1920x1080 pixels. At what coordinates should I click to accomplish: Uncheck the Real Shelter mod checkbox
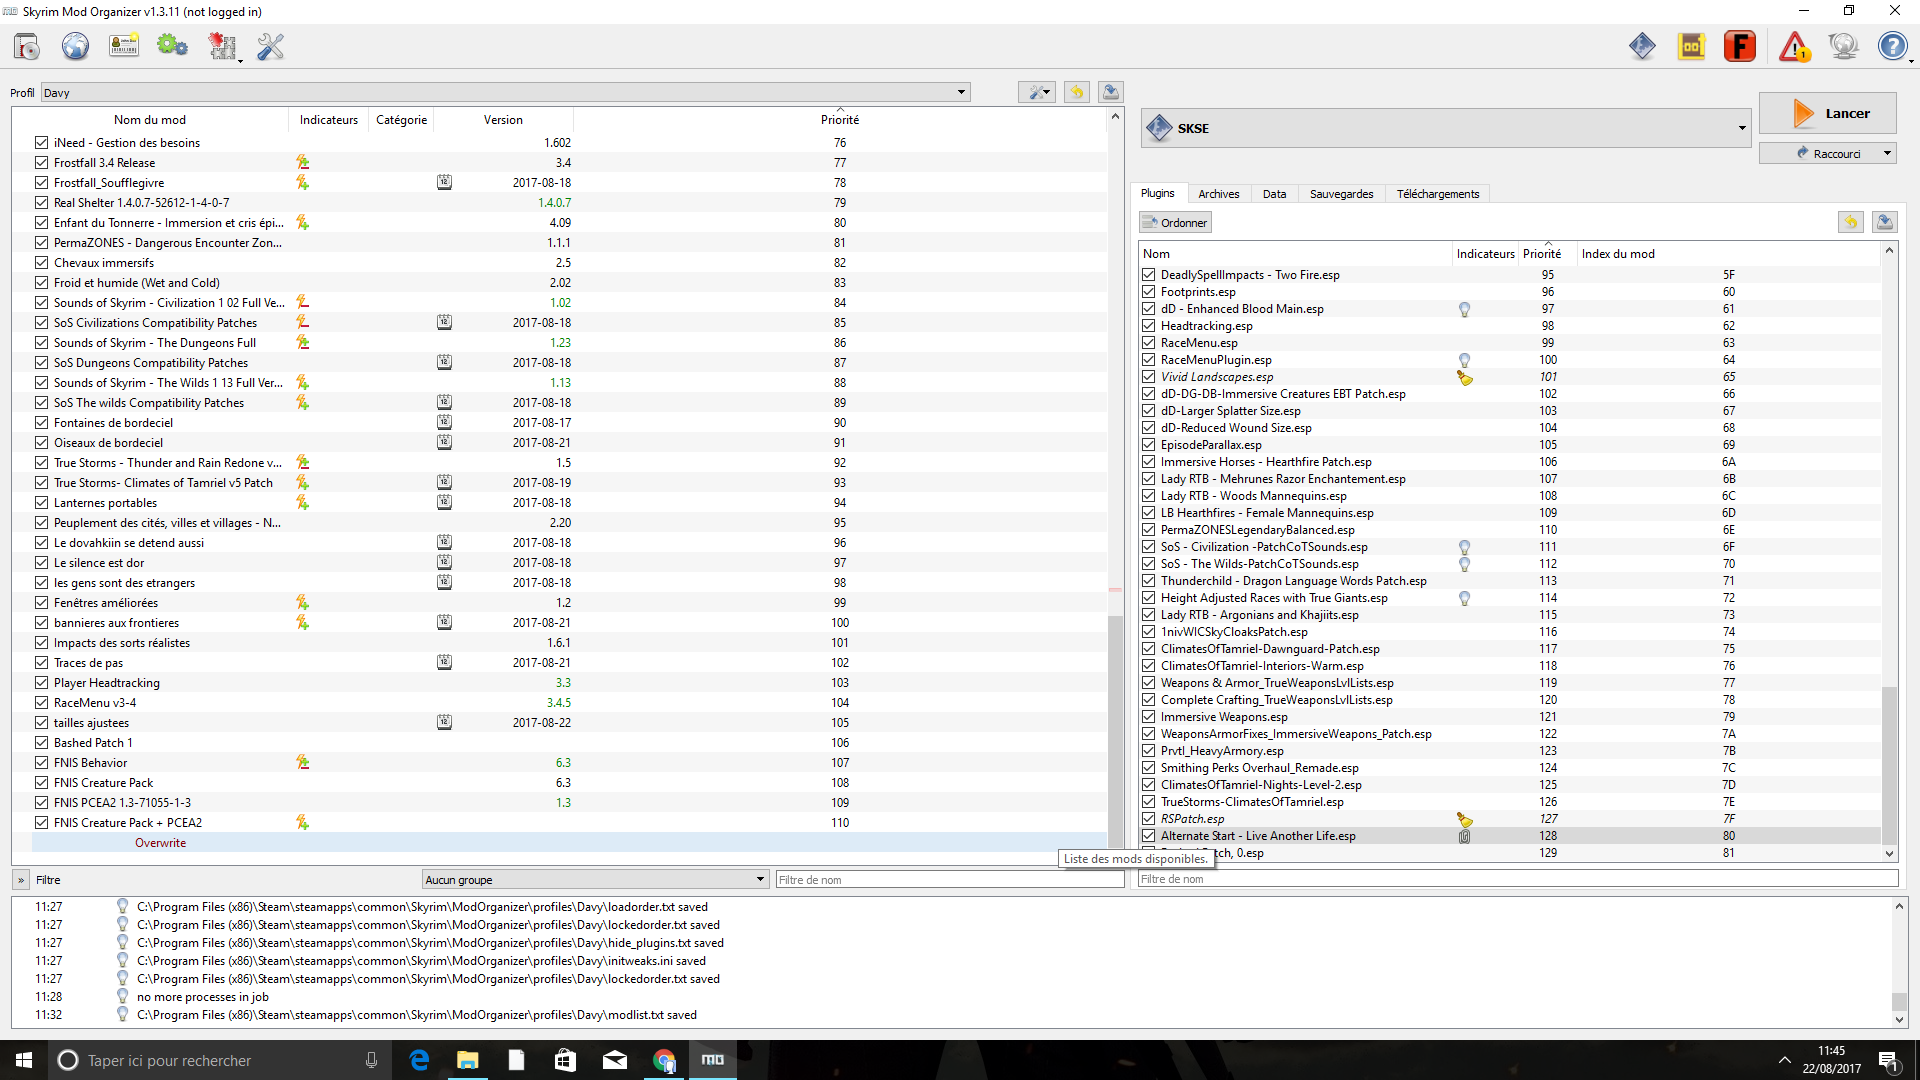point(41,202)
